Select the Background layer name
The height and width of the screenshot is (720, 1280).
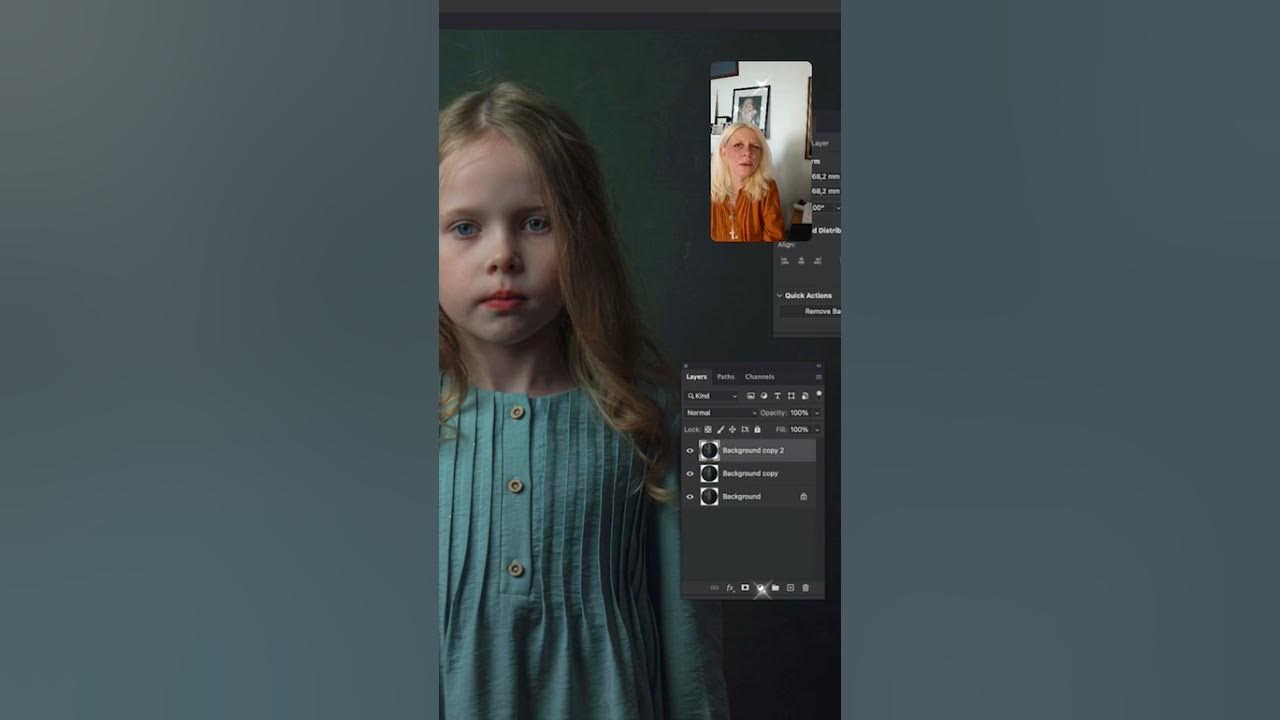pos(741,497)
